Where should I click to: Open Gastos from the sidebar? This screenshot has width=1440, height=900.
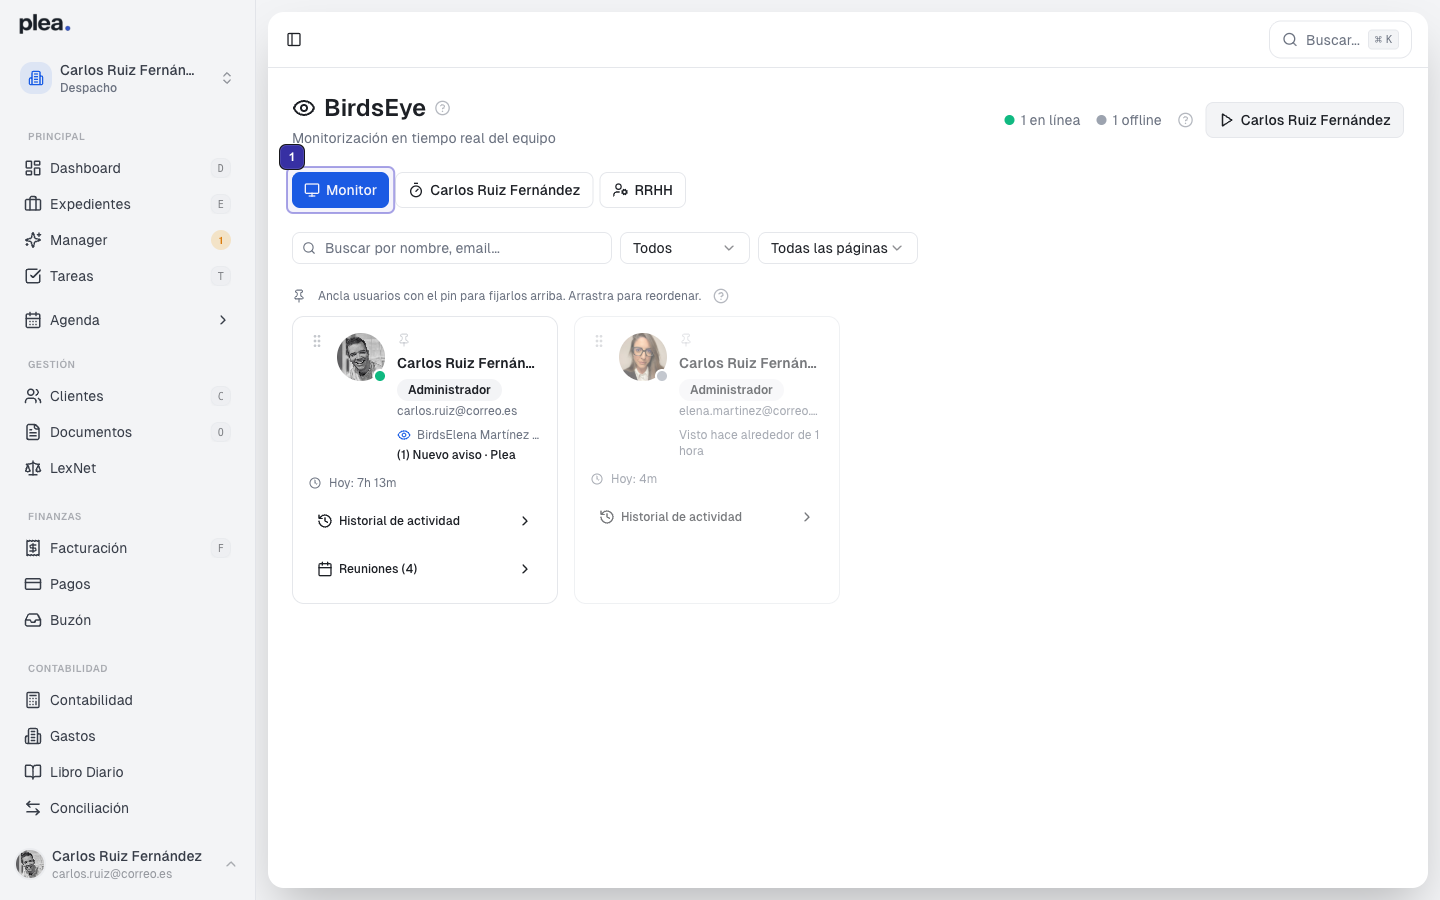(128, 736)
